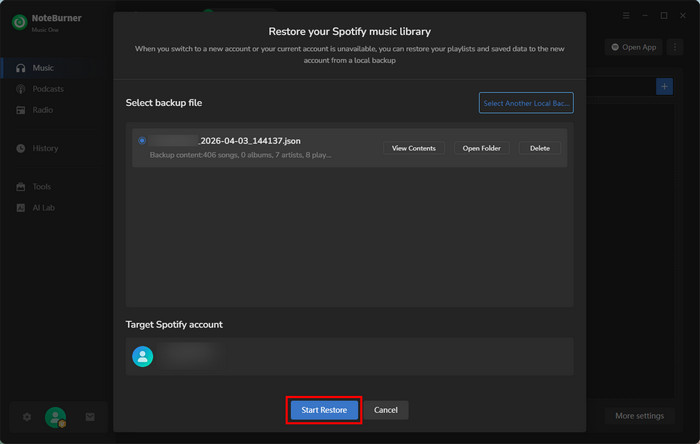Open the History section in sidebar
The height and width of the screenshot is (444, 700).
(x=47, y=148)
